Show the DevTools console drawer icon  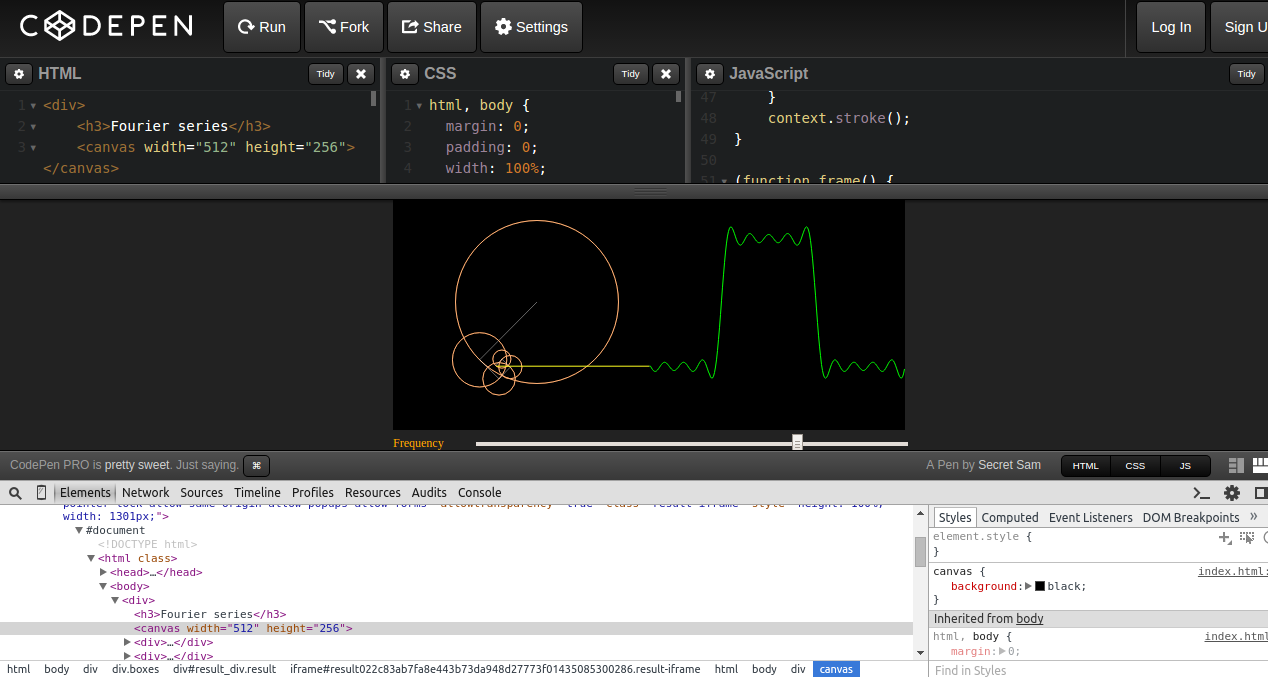[1202, 493]
